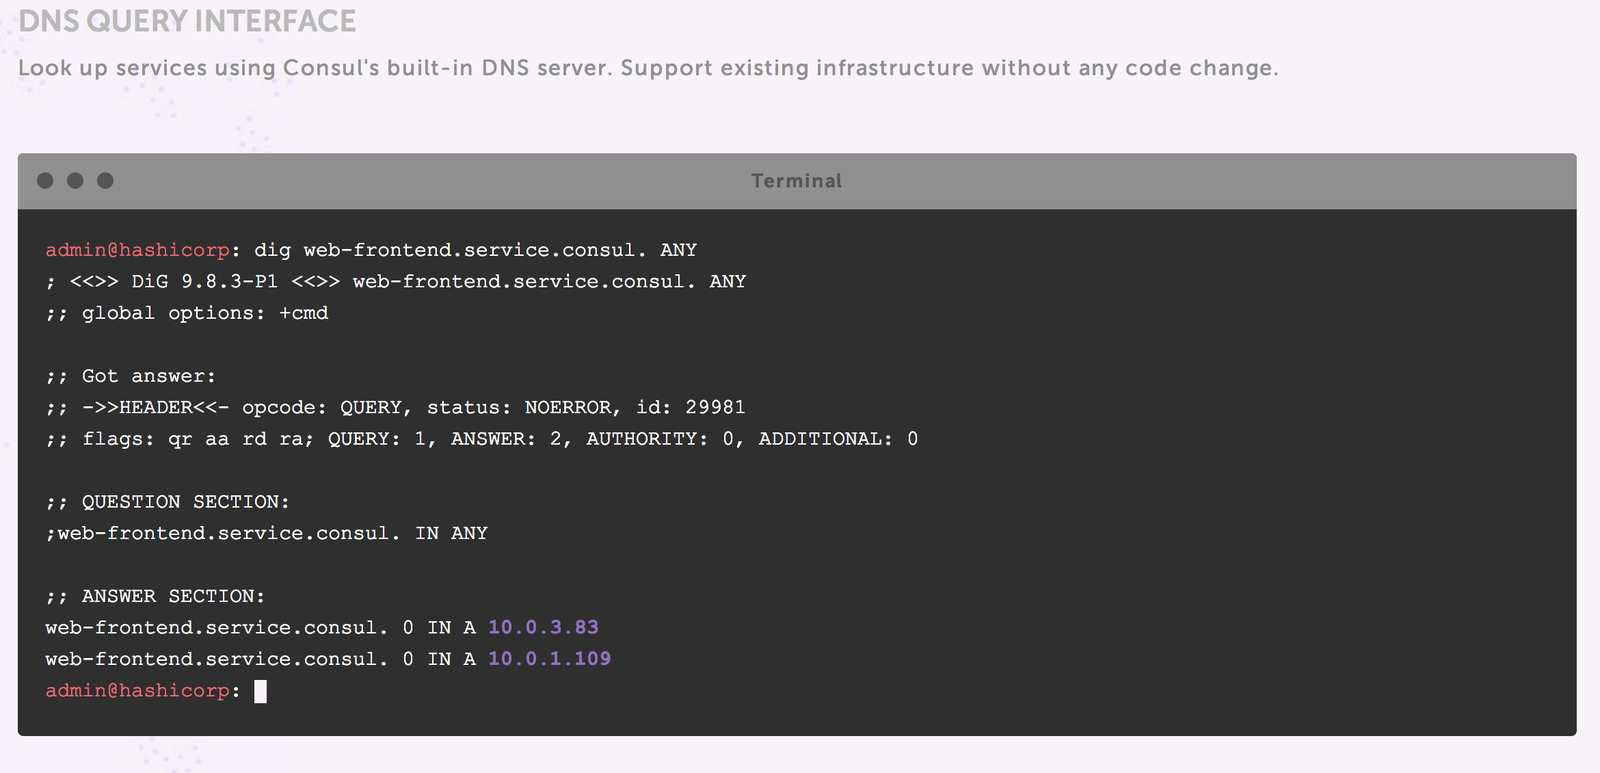Click the first terminal window dot
The width and height of the screenshot is (1600, 773).
coord(45,181)
